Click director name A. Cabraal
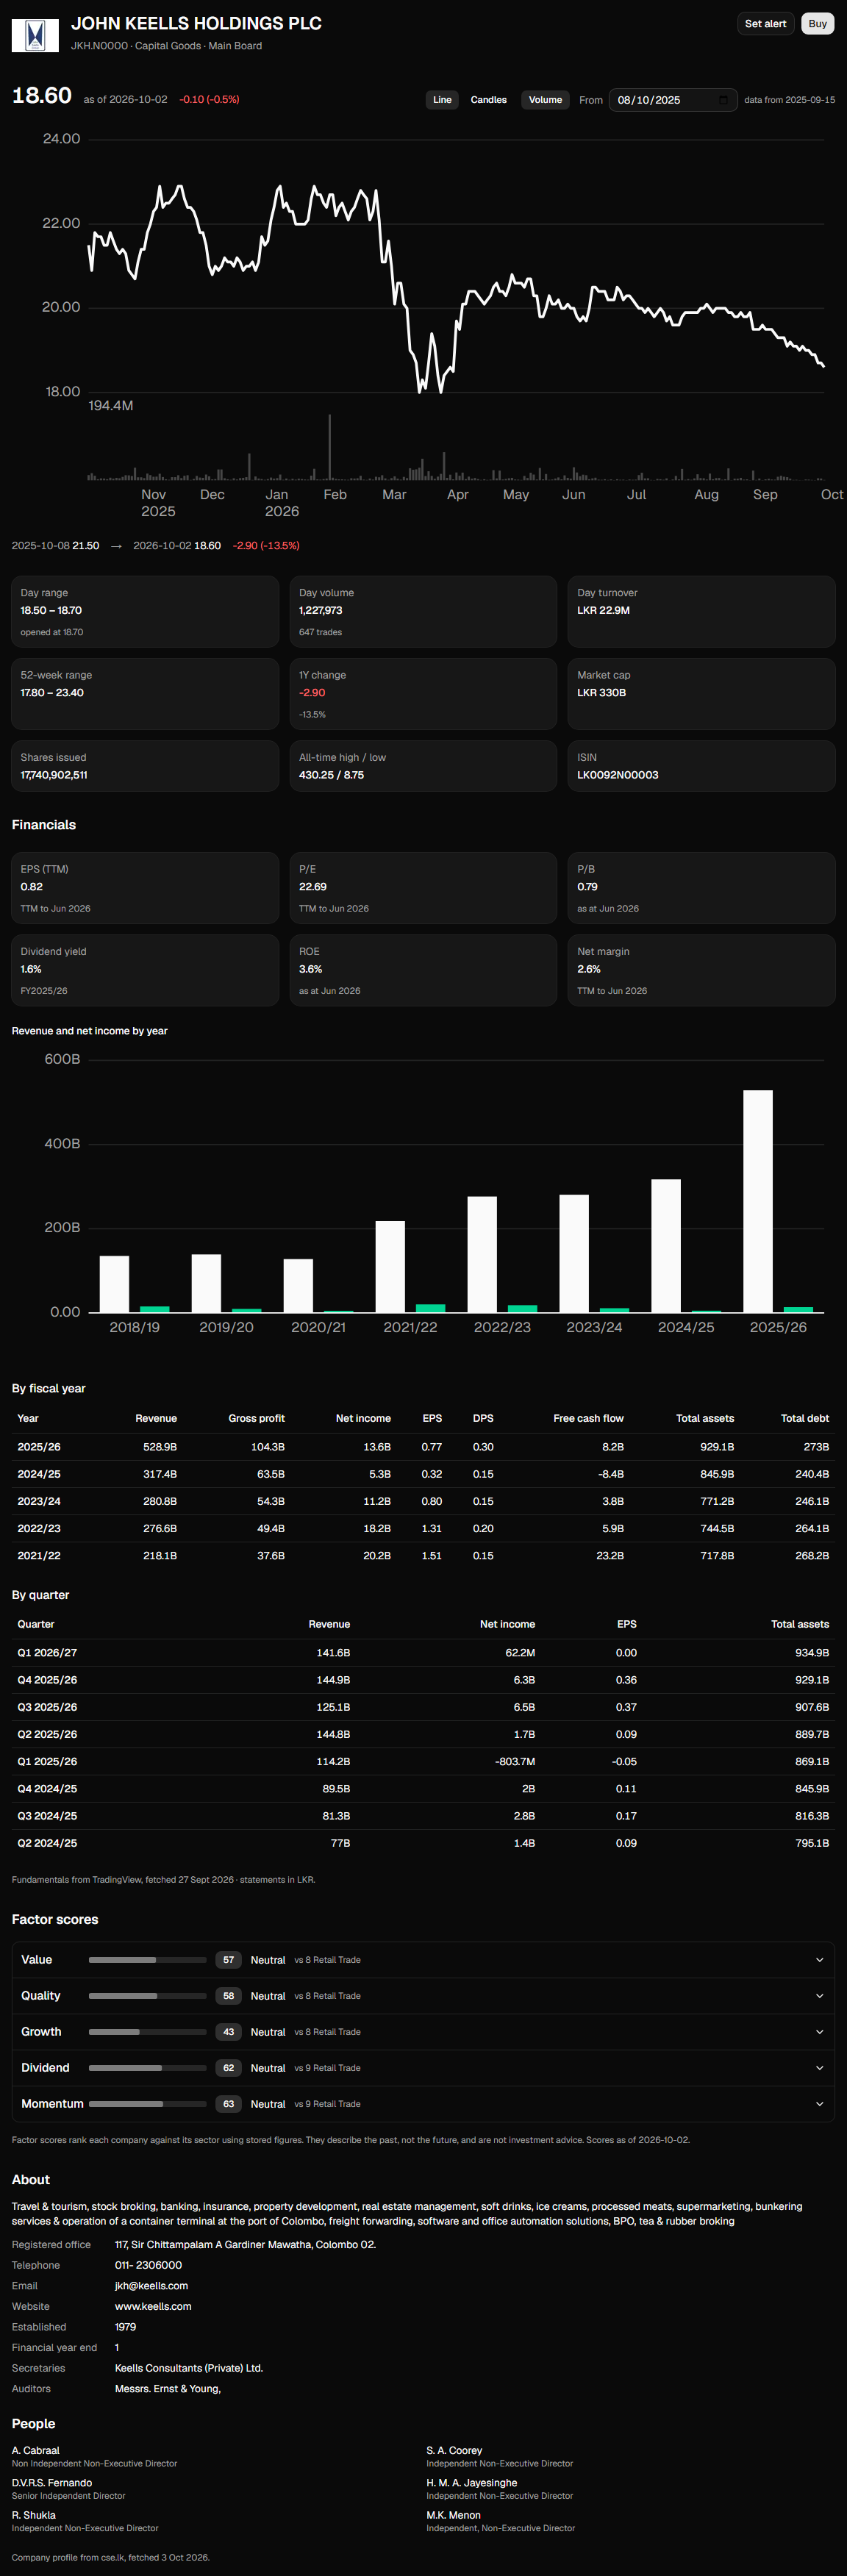The image size is (847, 2576). coord(36,2450)
